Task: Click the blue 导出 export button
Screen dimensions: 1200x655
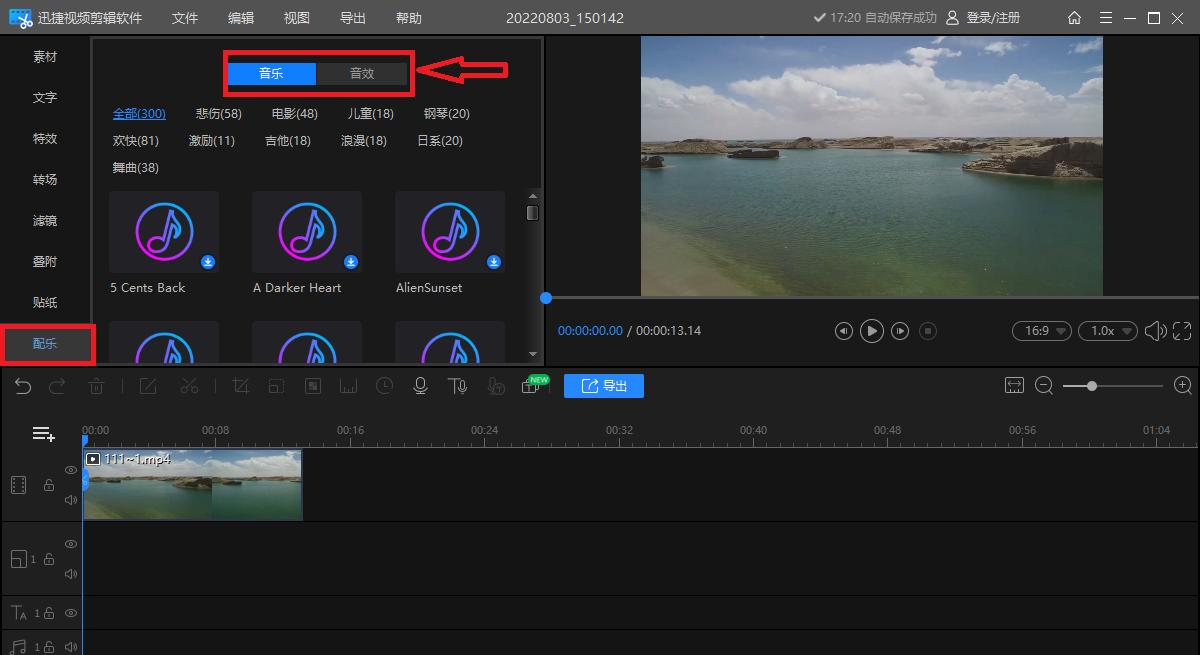Action: click(x=604, y=386)
